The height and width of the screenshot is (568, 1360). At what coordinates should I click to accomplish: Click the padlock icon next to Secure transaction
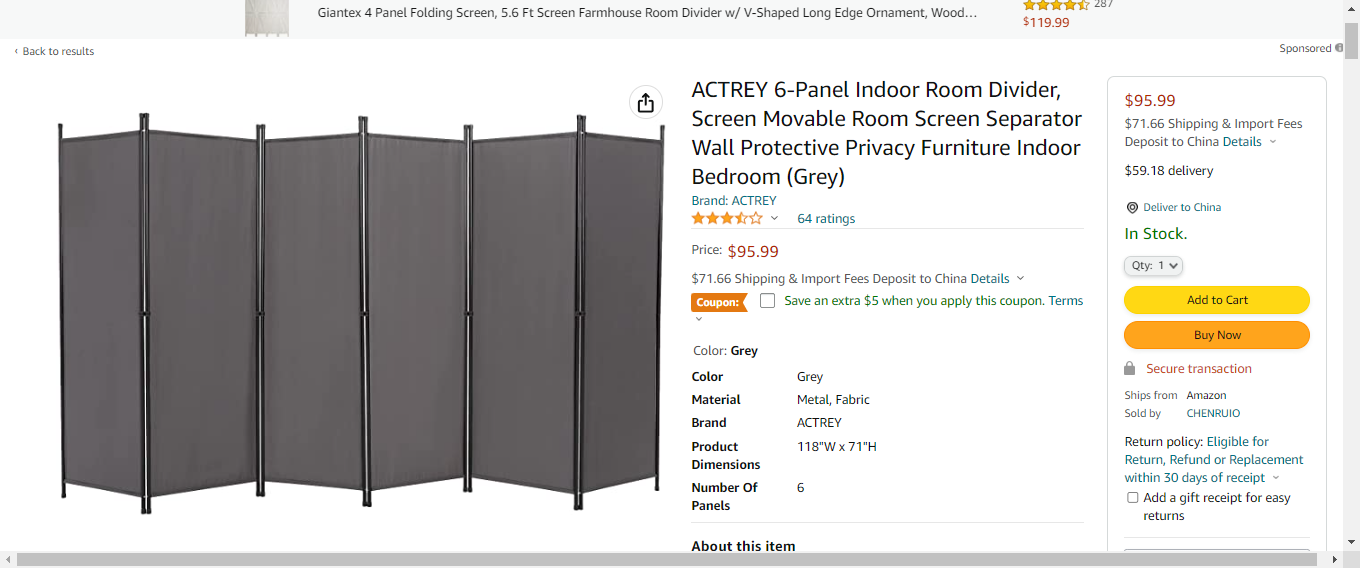[x=1130, y=368]
